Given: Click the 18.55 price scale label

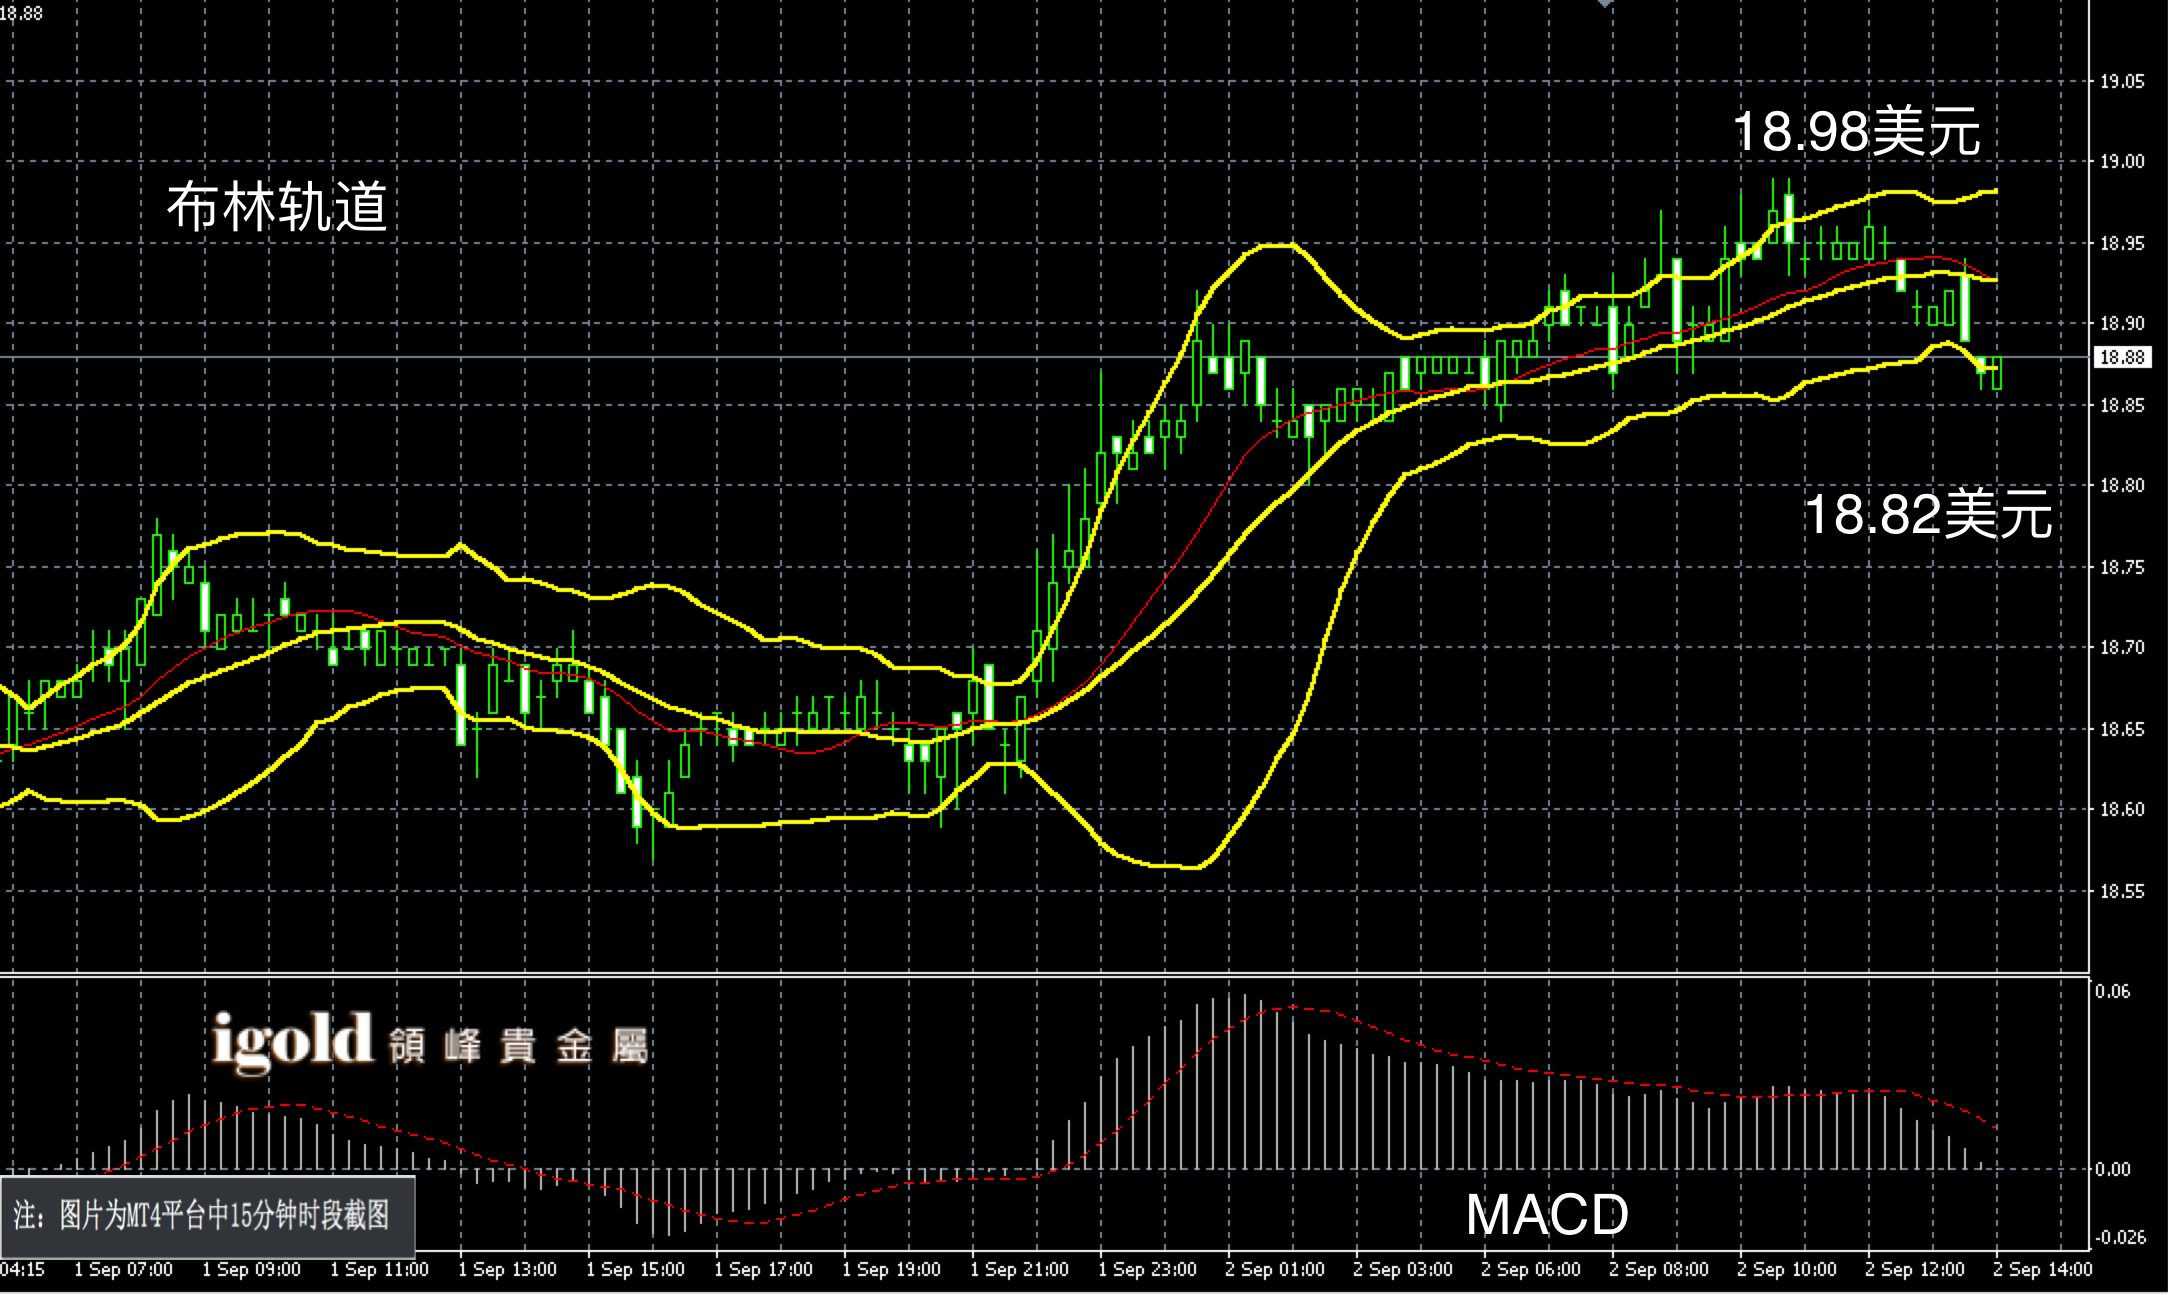Looking at the screenshot, I should [2121, 891].
